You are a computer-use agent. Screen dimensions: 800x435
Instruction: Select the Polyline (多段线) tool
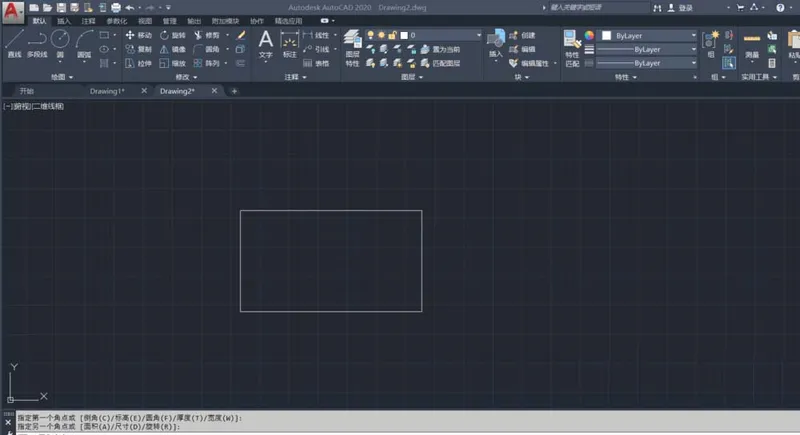click(x=37, y=44)
